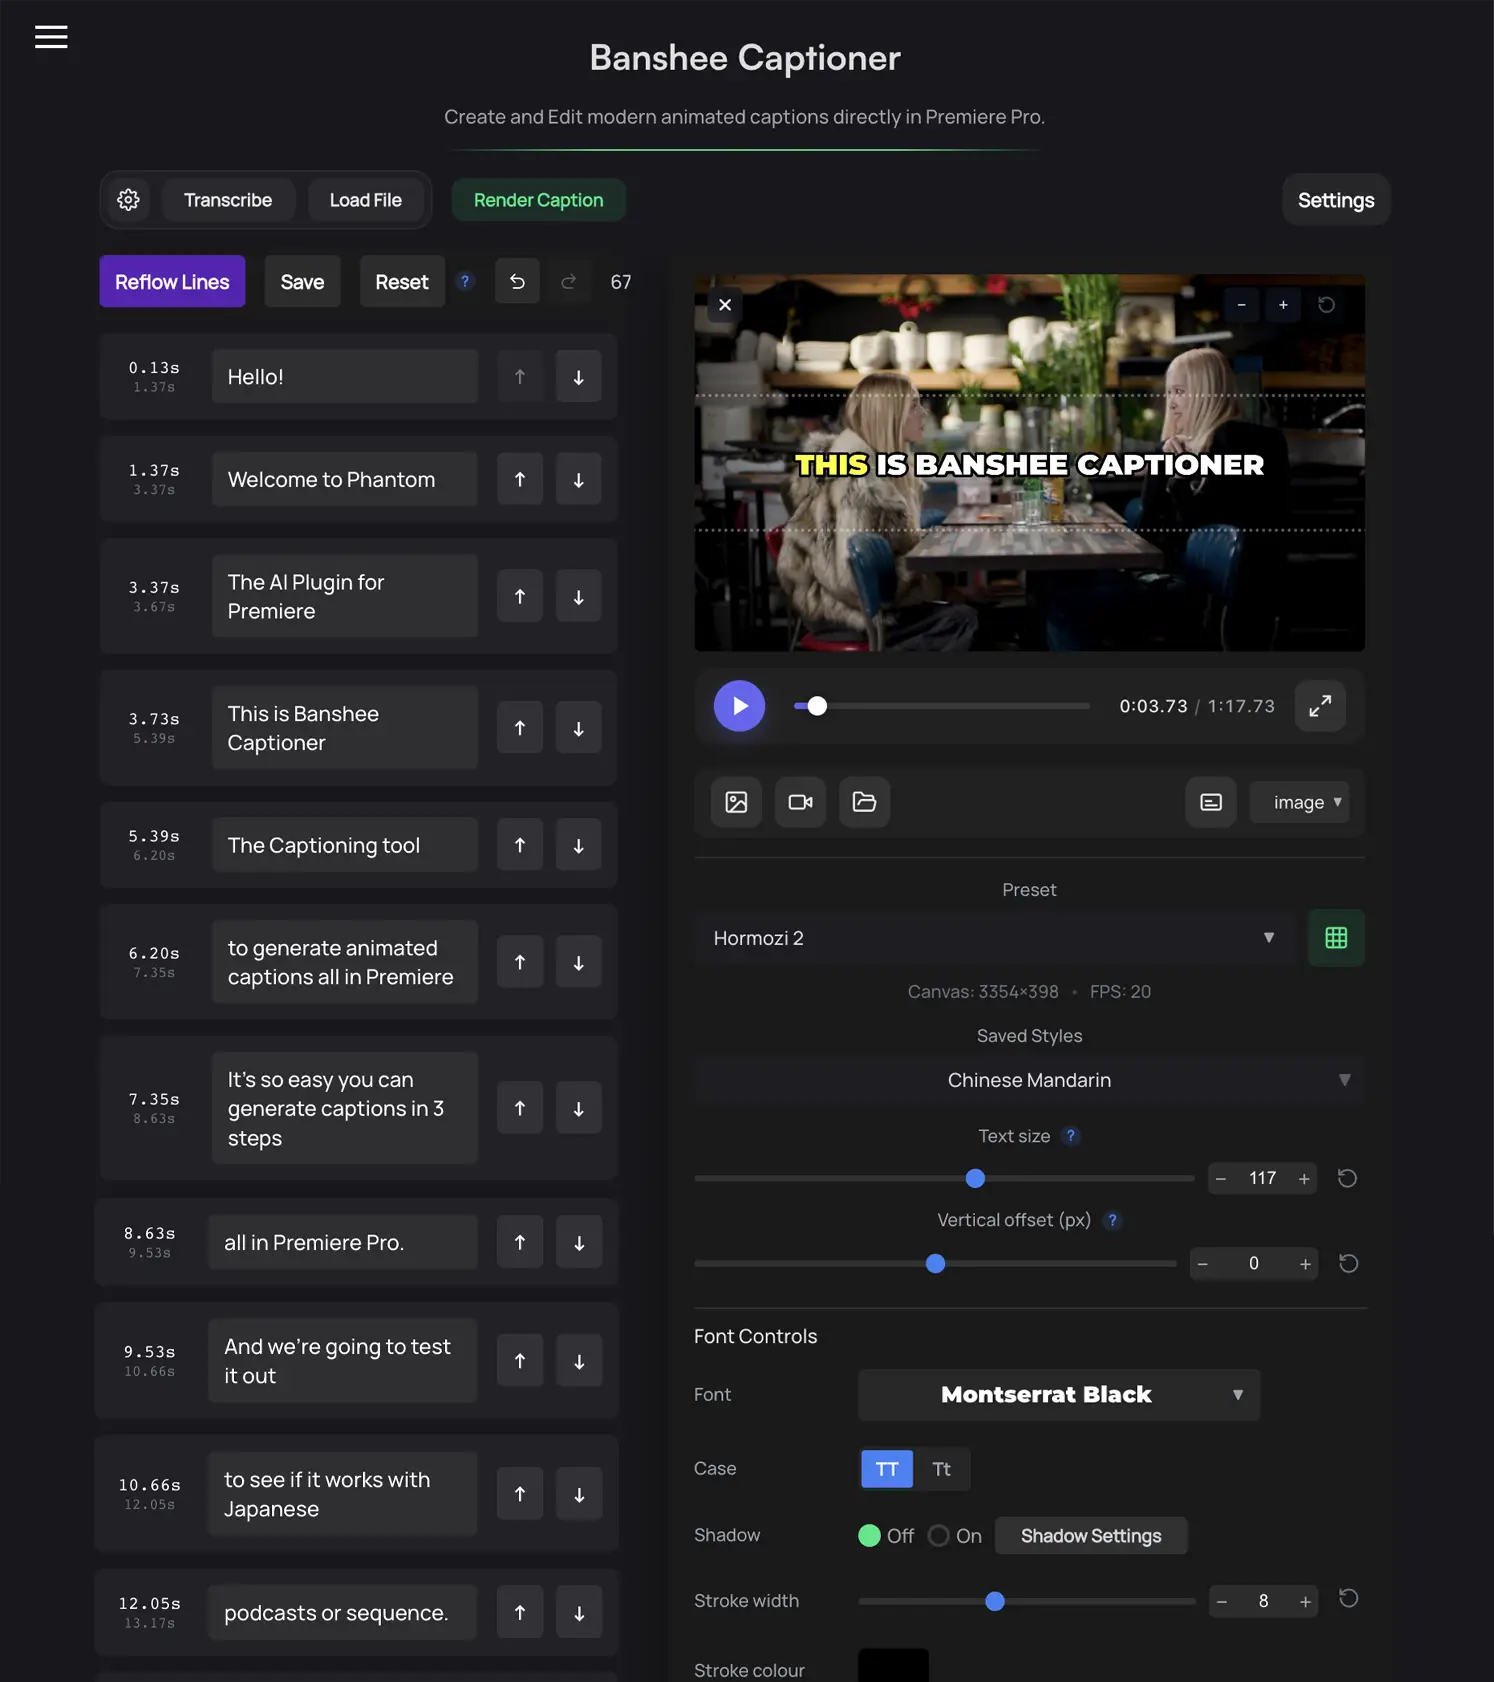Select the shadow Off radio button
Screen dimensions: 1494x1682
(869, 1536)
